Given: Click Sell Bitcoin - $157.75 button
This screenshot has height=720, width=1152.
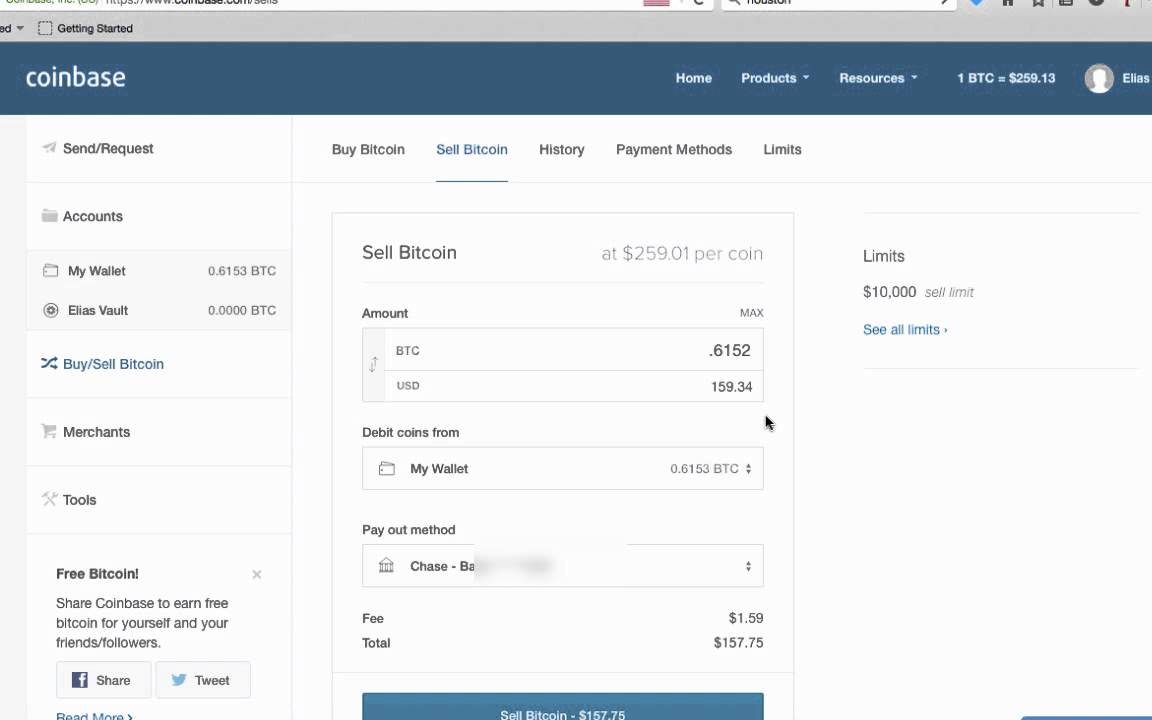Looking at the screenshot, I should pyautogui.click(x=563, y=707).
